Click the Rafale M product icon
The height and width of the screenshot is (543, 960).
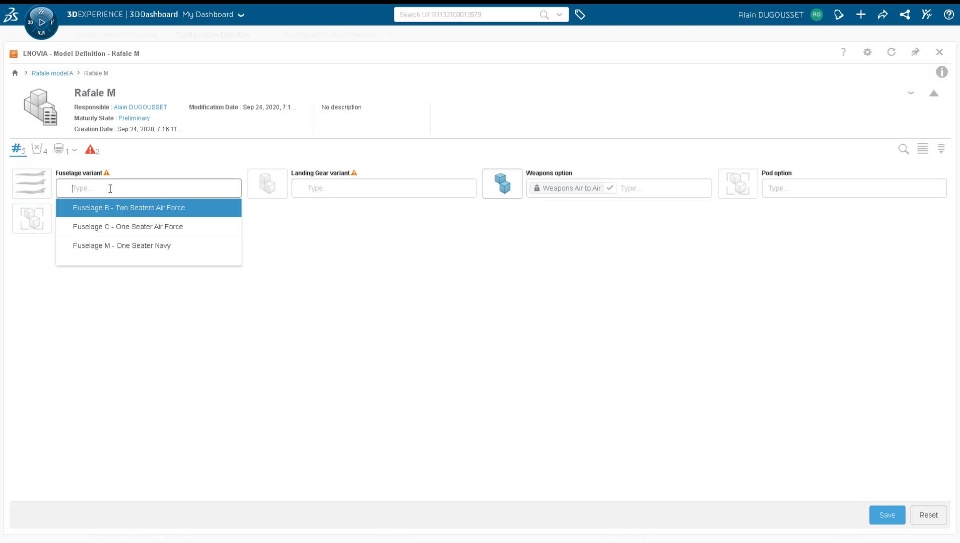click(40, 107)
